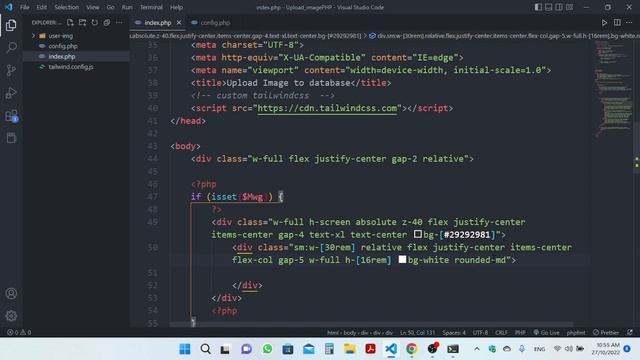This screenshot has width=640, height=360.
Task: Show hidden system tray icons
Action: [476, 349]
